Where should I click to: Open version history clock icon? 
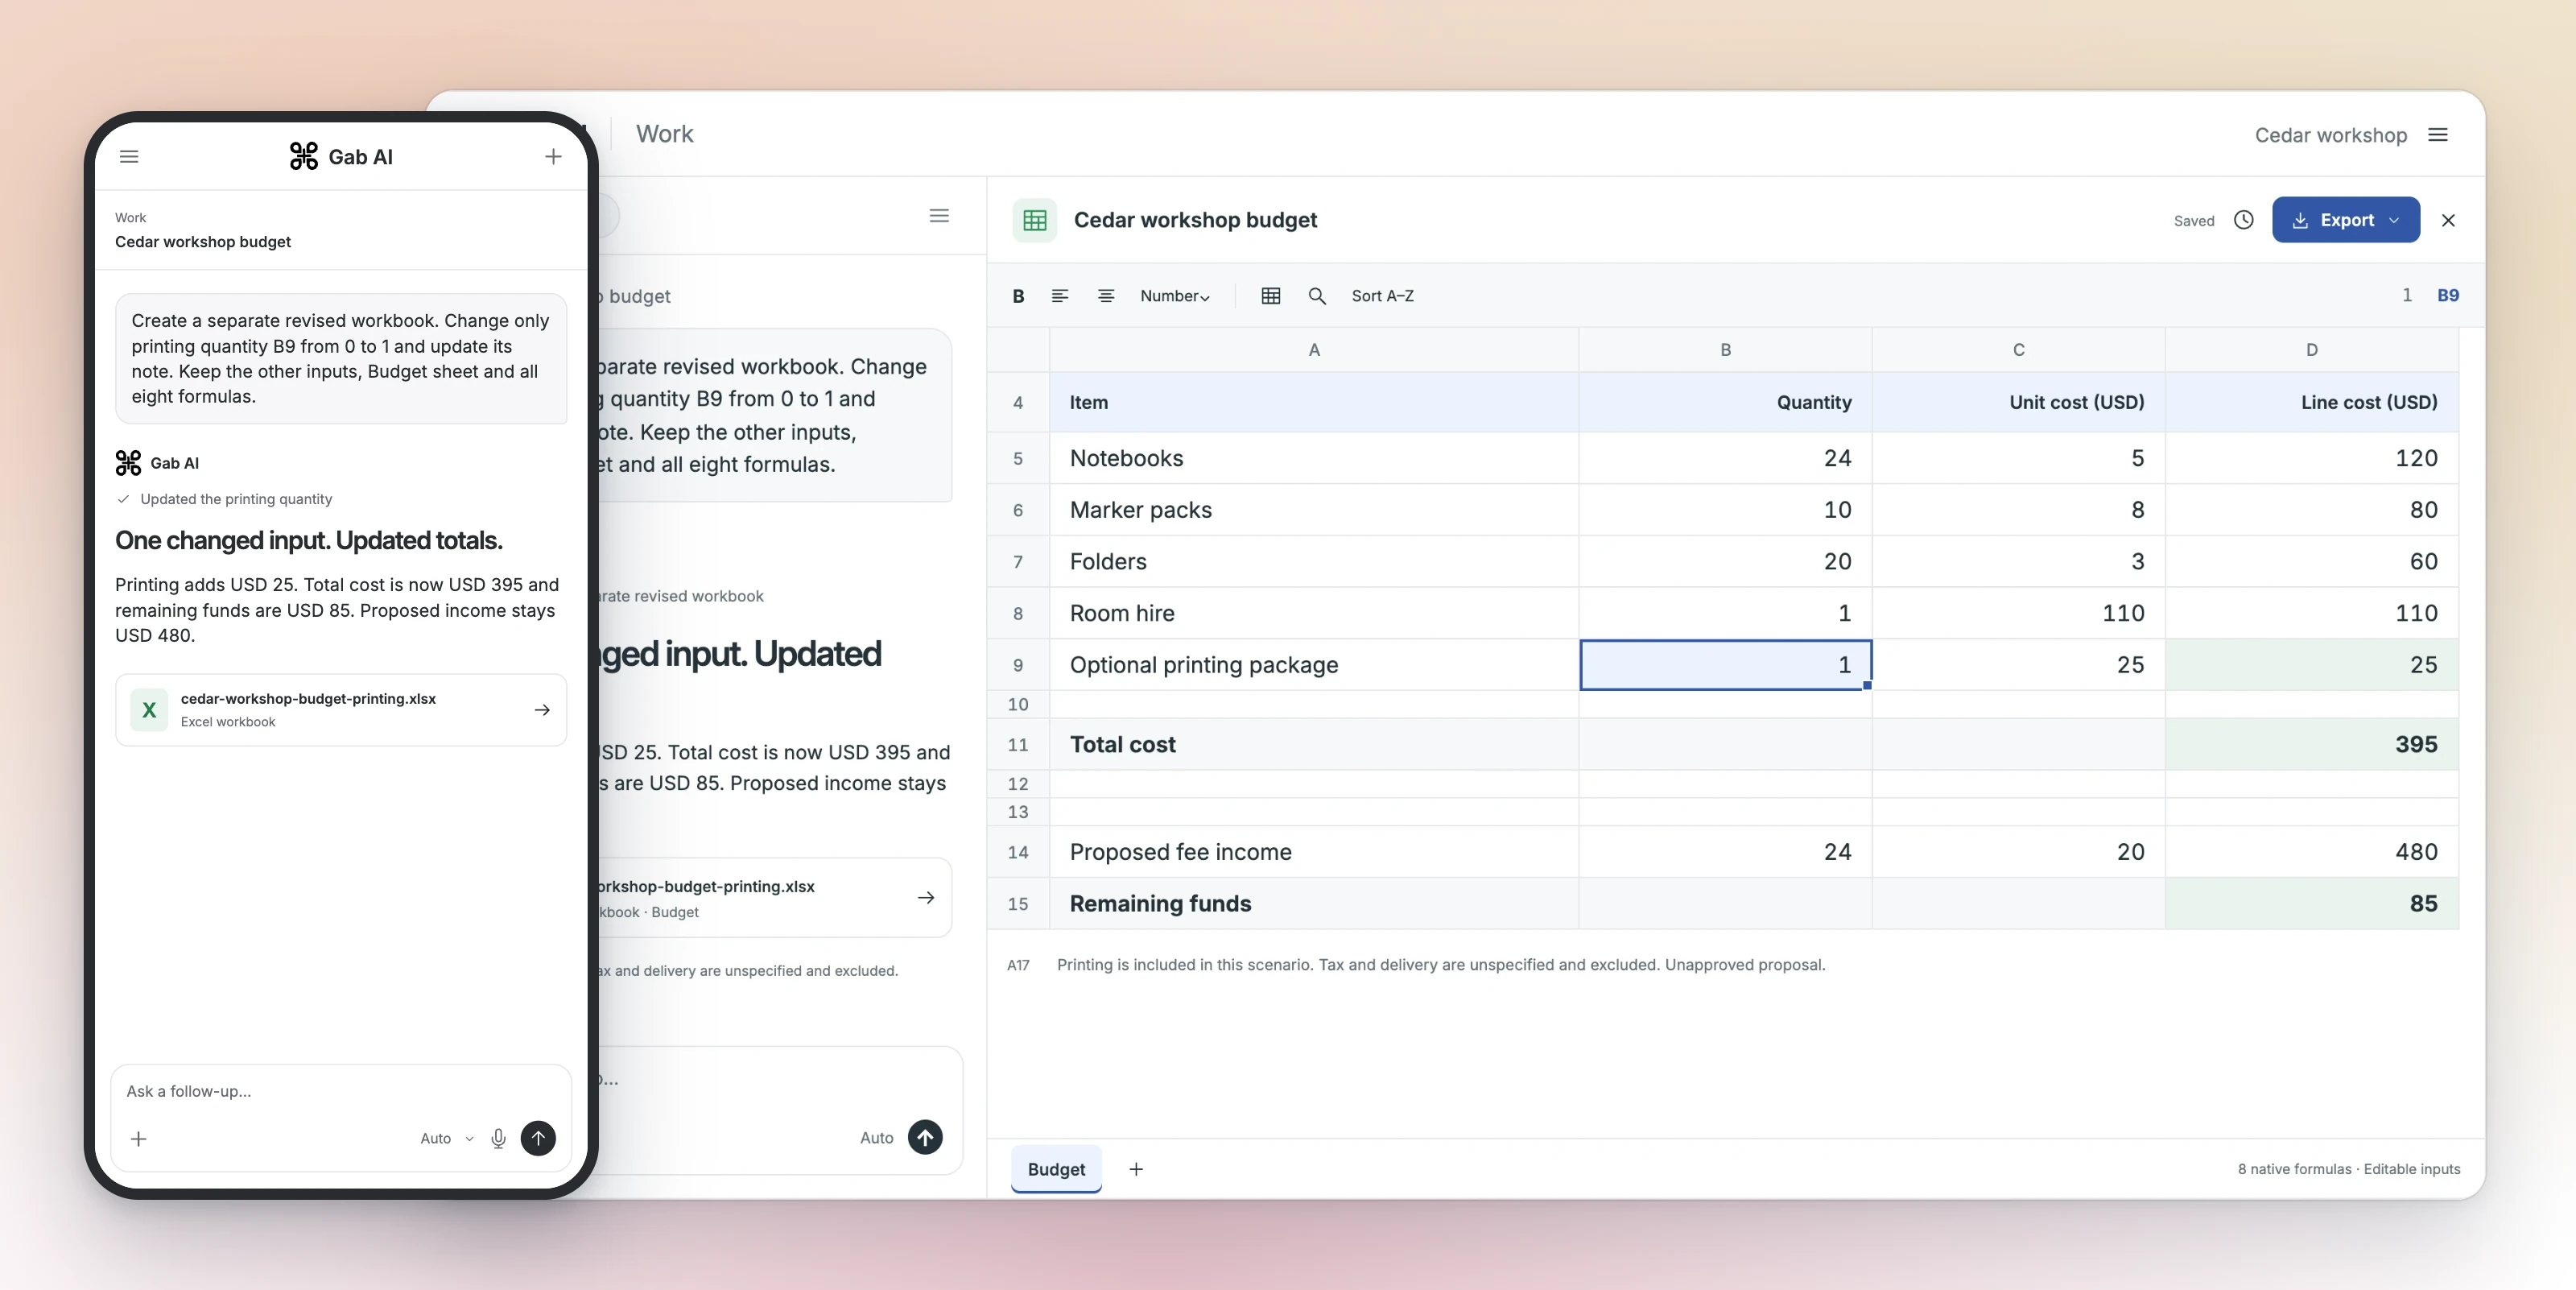2244,220
